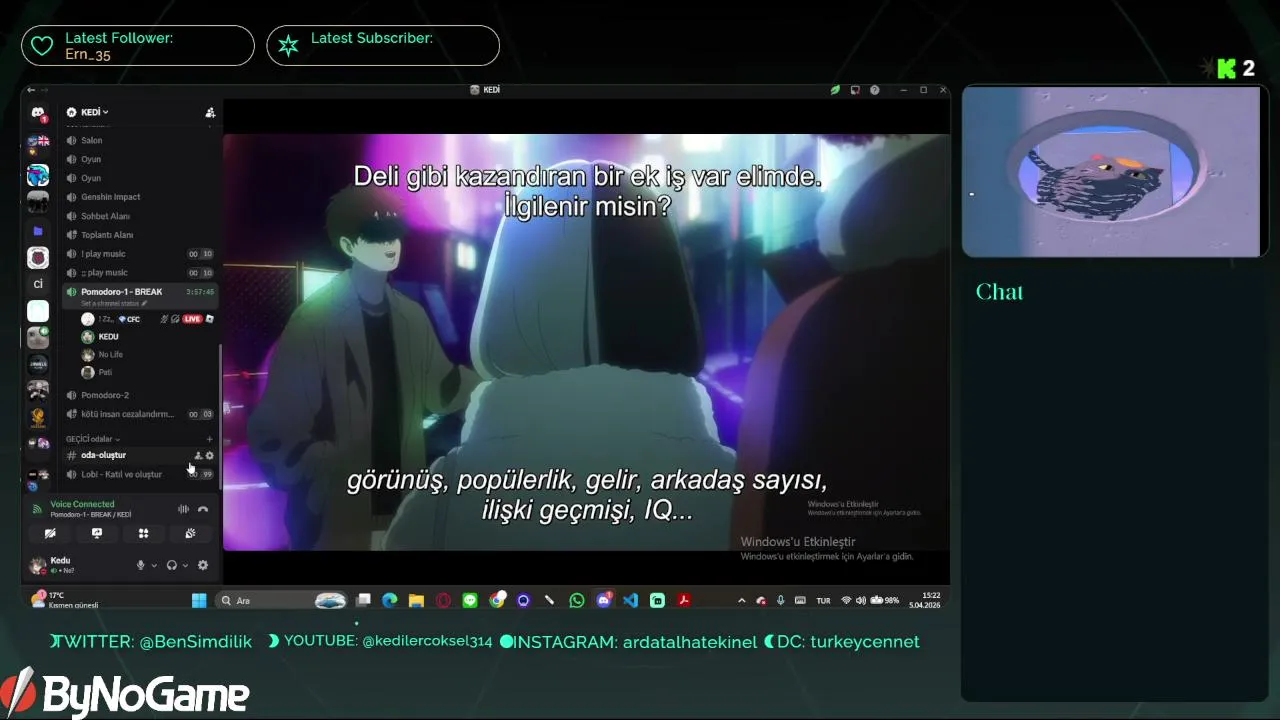This screenshot has width=1280, height=720.
Task: Create channel with GEÇİCİ odalar plus icon
Action: click(209, 439)
